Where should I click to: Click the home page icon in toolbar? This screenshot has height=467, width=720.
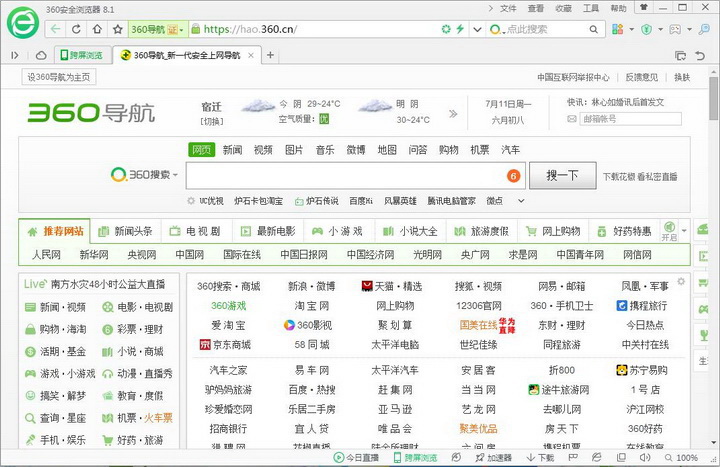pyautogui.click(x=98, y=29)
